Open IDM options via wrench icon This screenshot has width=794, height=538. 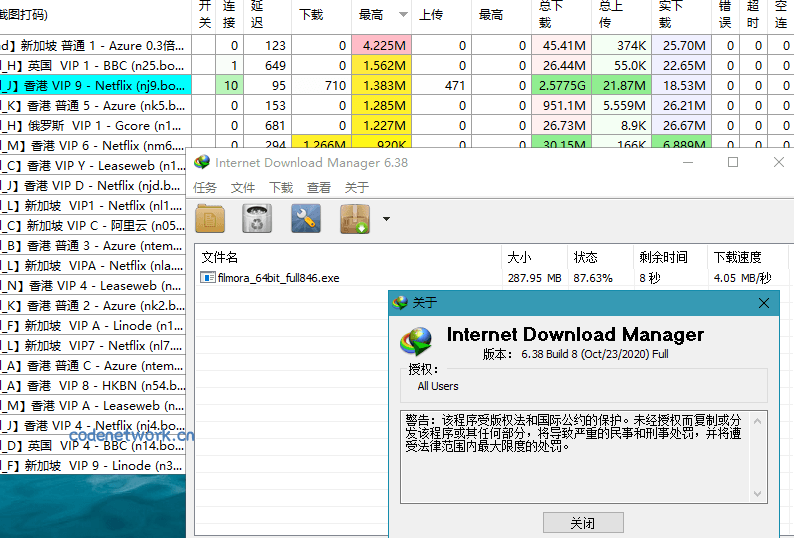pos(306,218)
